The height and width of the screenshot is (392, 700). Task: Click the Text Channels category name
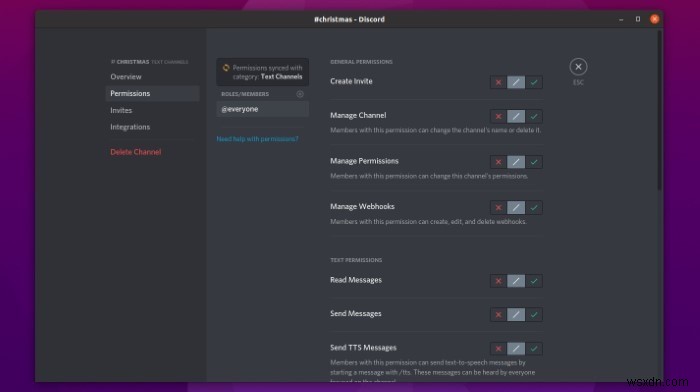[281, 77]
